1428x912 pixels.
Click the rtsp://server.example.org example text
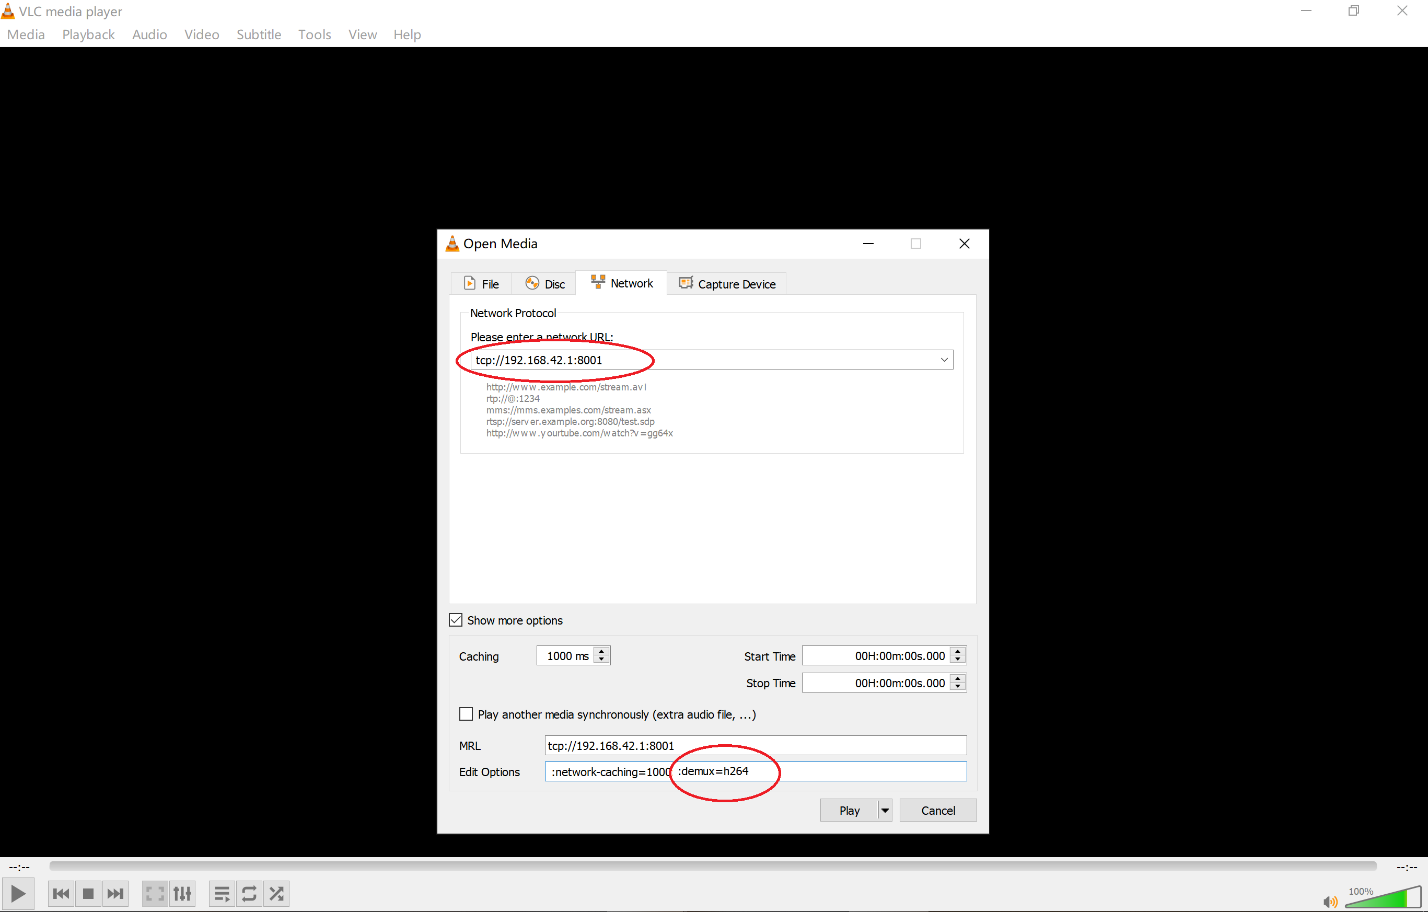point(570,421)
